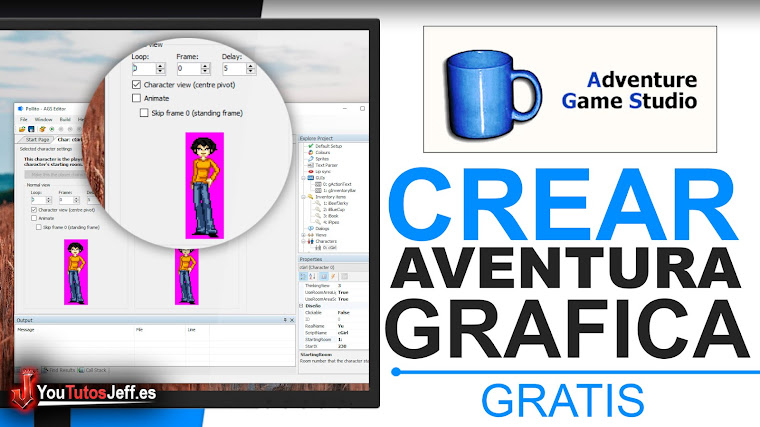Open gInventoryBar GUI item
This screenshot has height=427, width=760.
(x=340, y=190)
